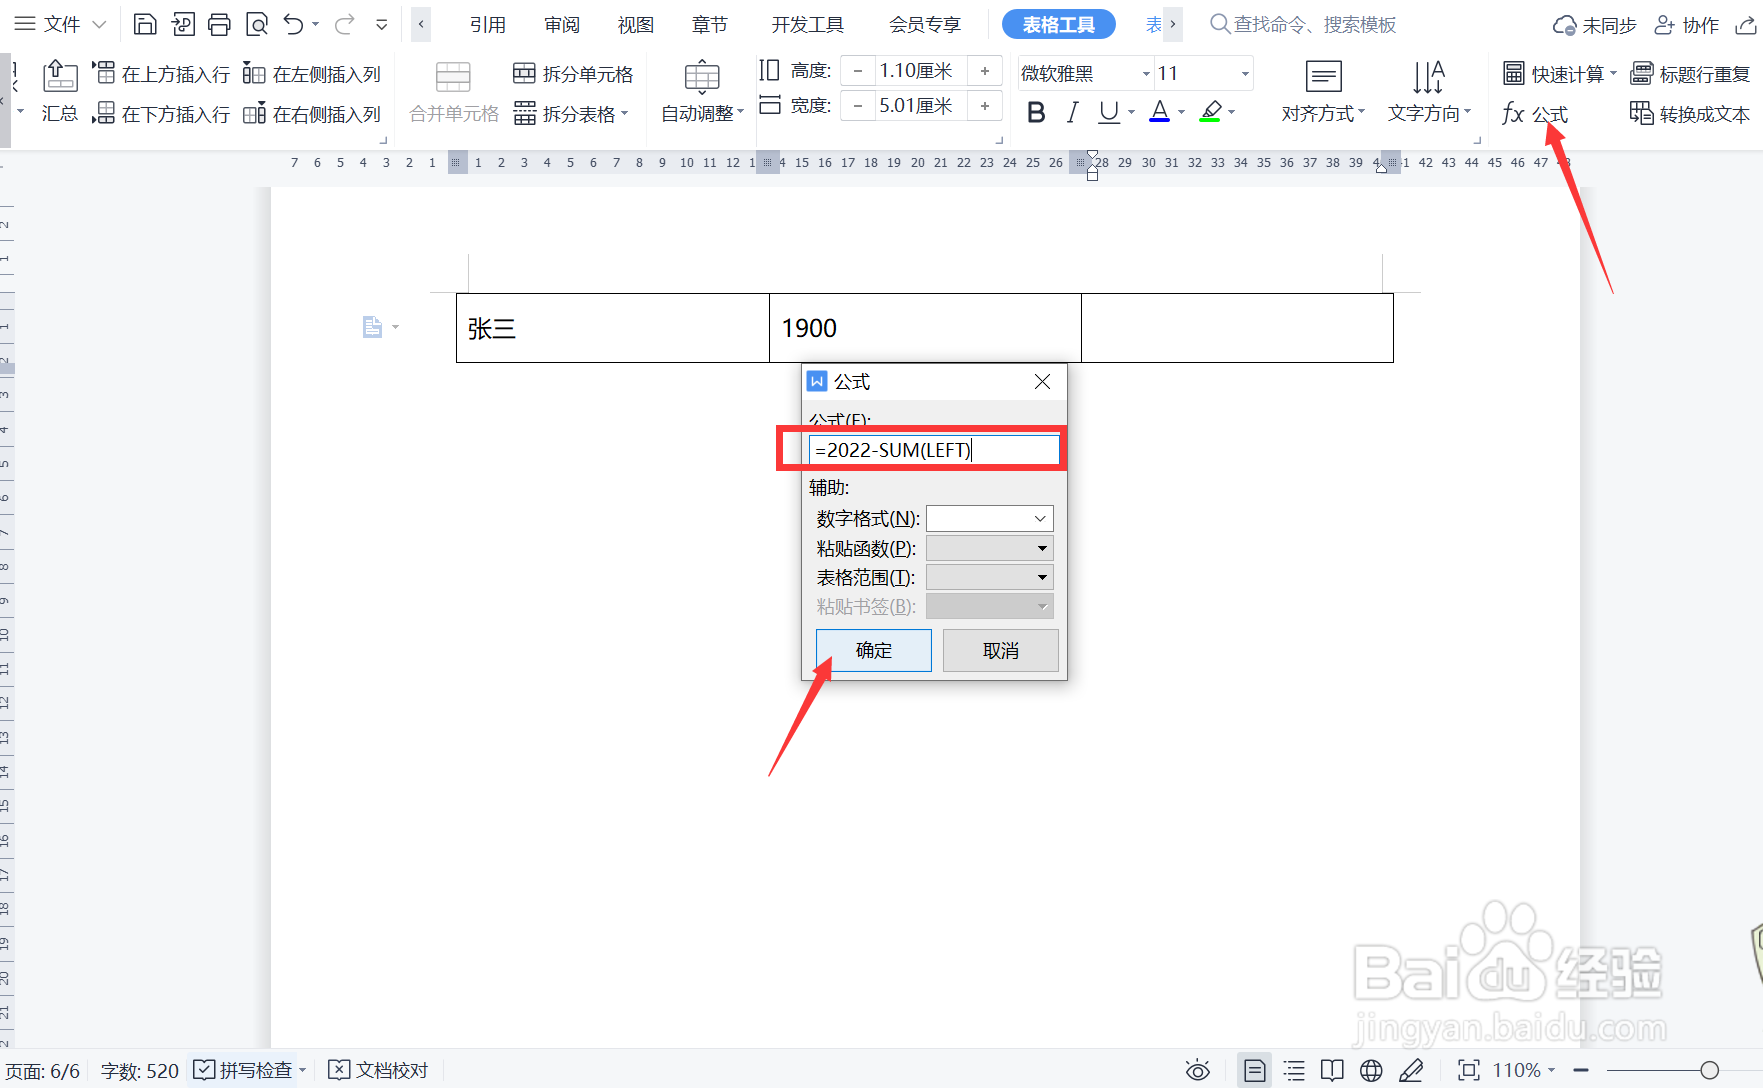
Task: Toggle eye protection mode icon
Action: 1197,1071
